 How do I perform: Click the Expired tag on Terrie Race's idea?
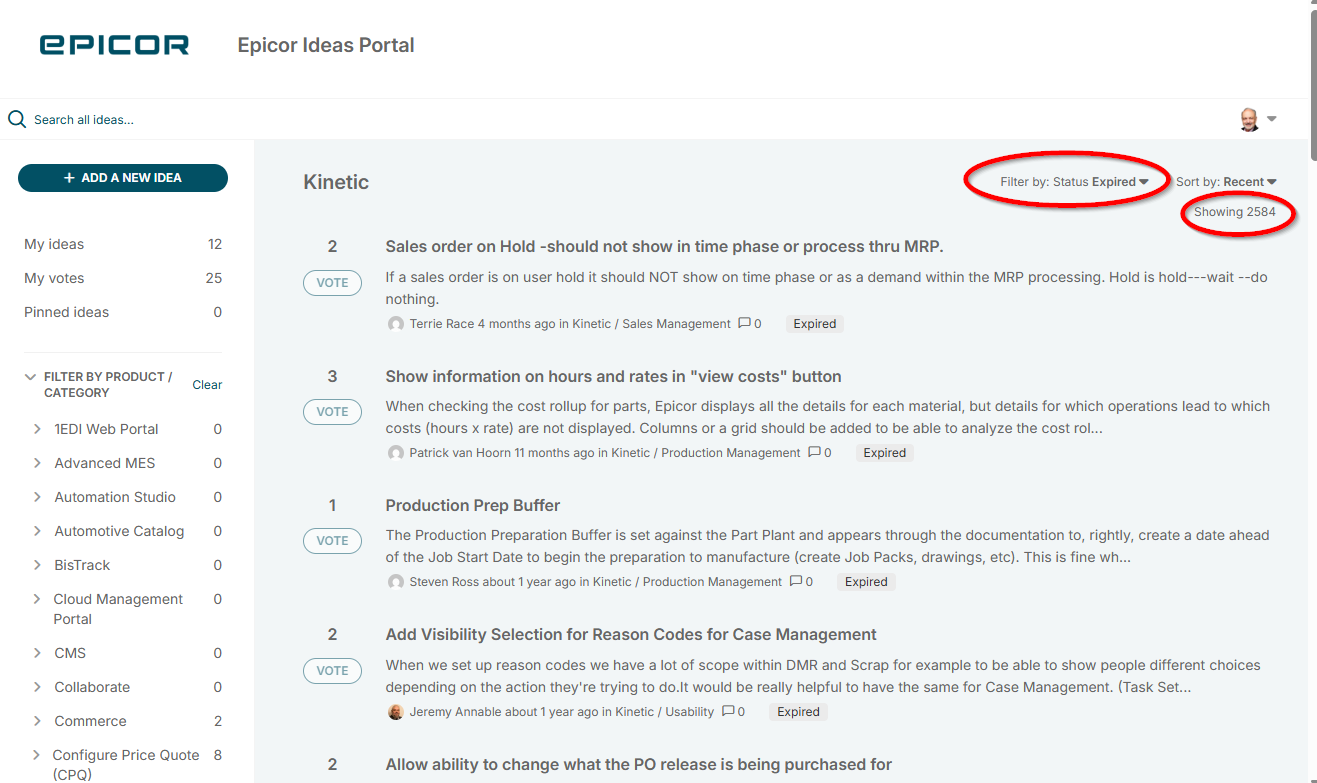815,324
